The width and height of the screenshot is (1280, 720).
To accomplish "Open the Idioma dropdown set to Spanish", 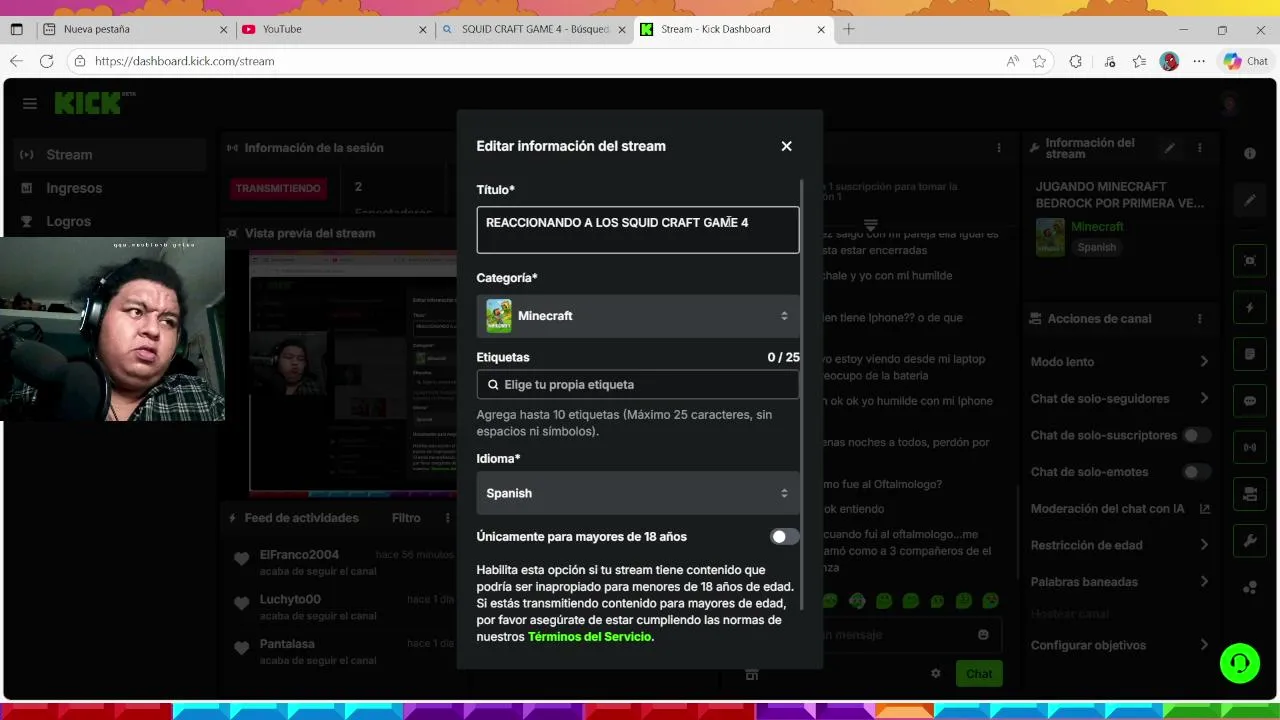I will [638, 493].
